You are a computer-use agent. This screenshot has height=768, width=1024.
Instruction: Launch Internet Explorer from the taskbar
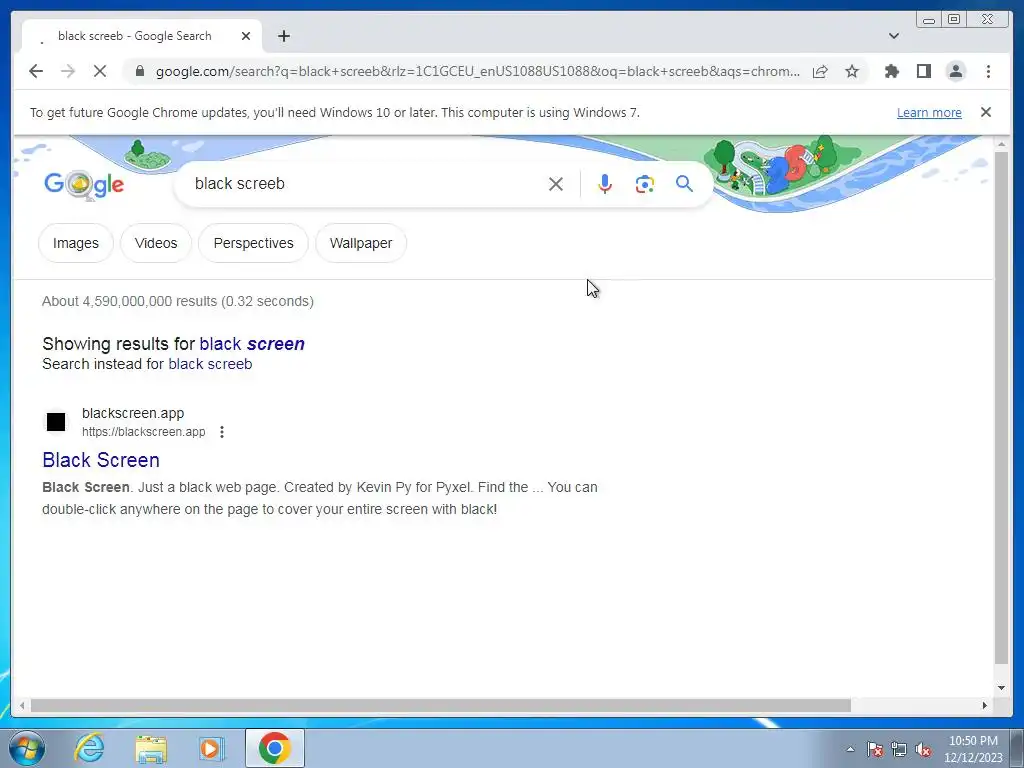click(x=89, y=748)
